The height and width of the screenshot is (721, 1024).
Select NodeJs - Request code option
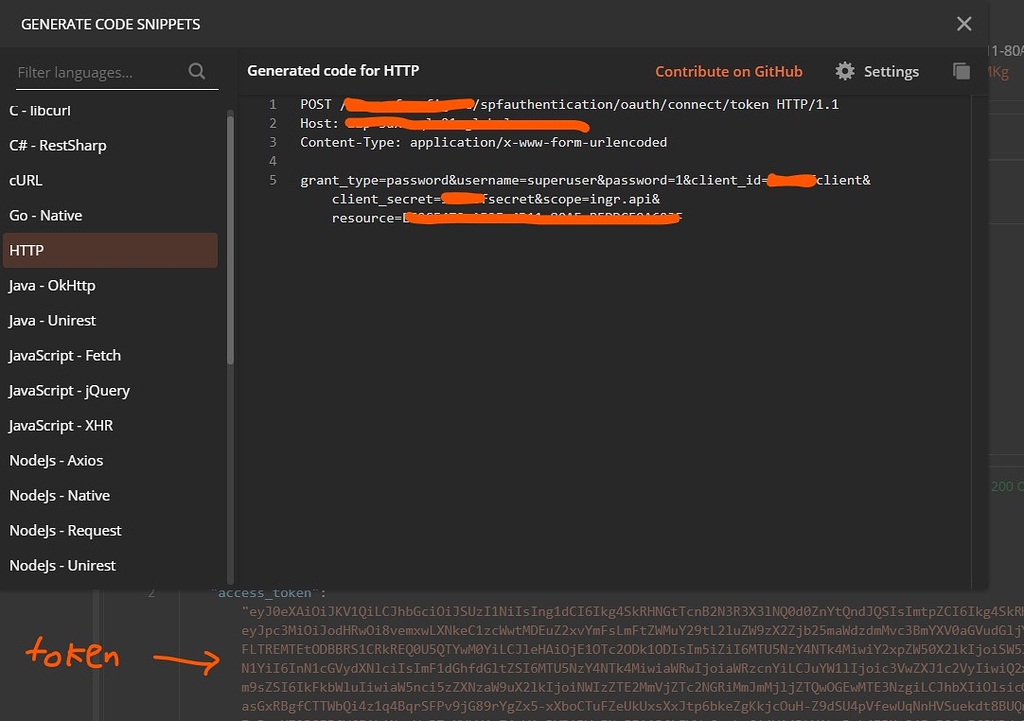pyautogui.click(x=110, y=530)
